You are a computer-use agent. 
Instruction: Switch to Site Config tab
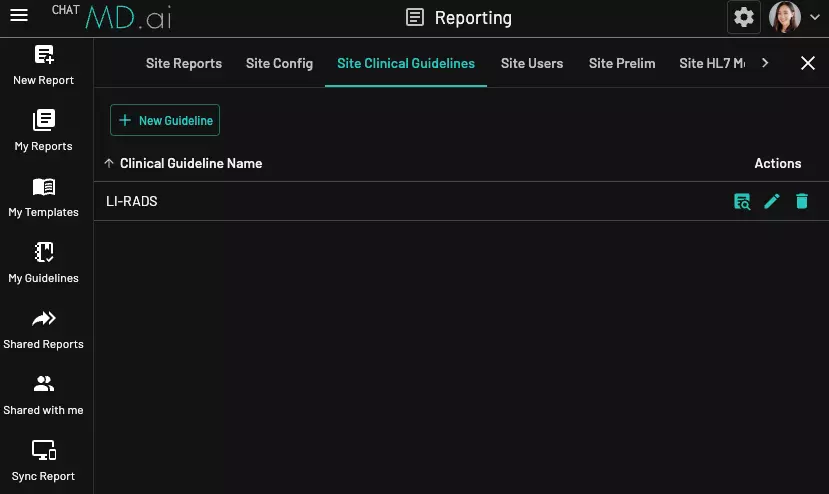click(279, 63)
